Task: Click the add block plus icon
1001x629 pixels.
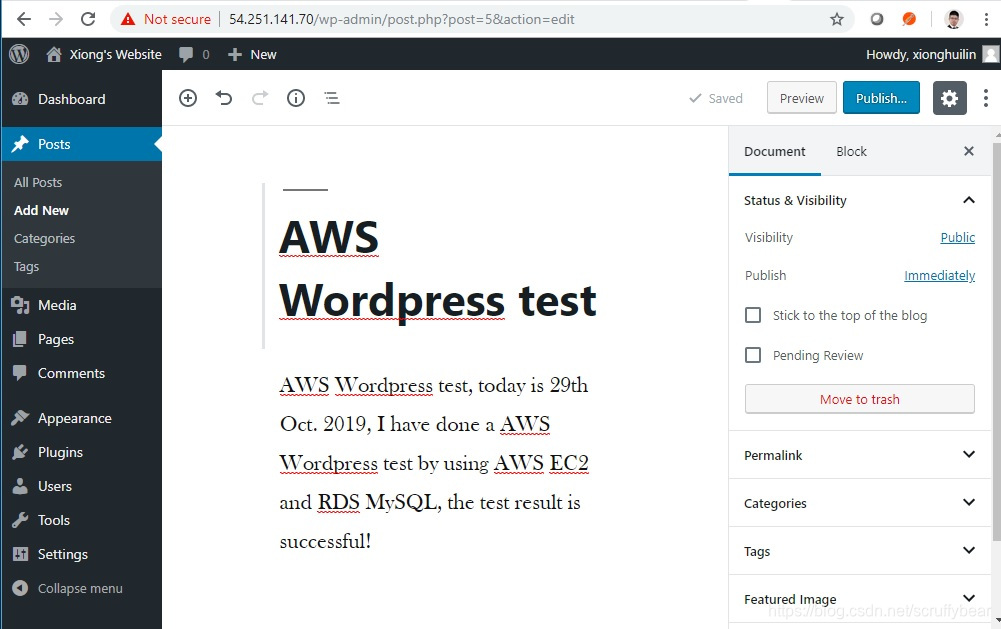Action: [188, 98]
